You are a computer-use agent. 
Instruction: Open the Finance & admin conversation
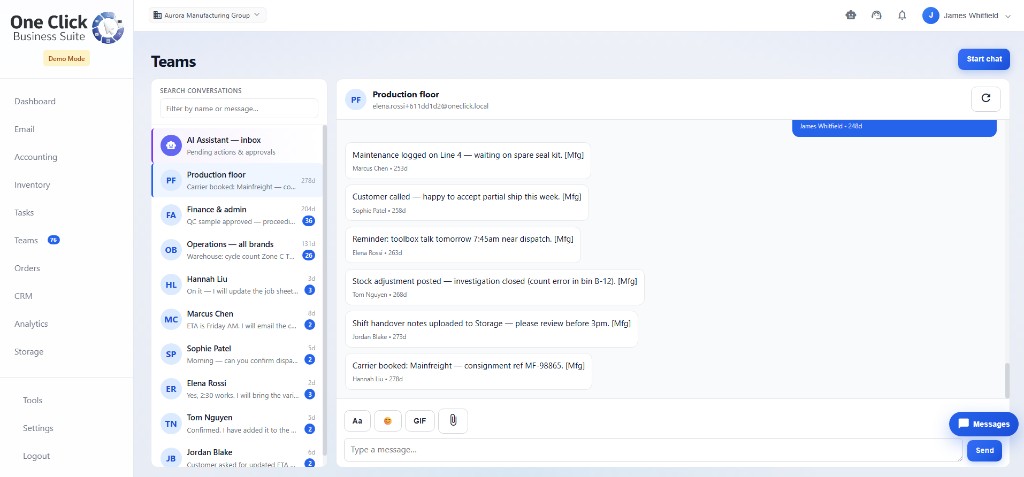[x=237, y=215]
